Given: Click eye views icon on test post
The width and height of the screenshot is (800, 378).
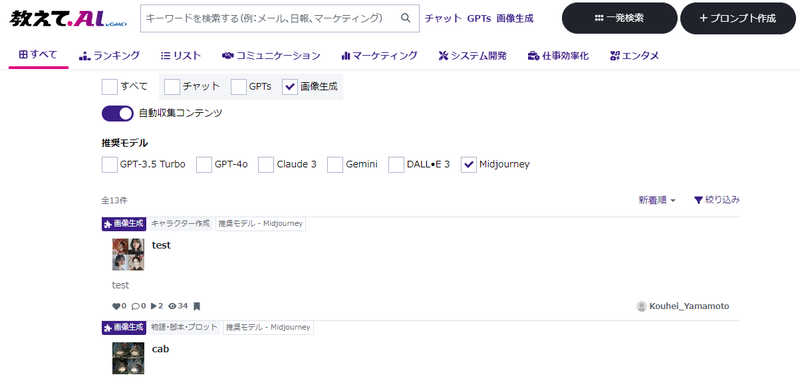Looking at the screenshot, I should tap(172, 306).
